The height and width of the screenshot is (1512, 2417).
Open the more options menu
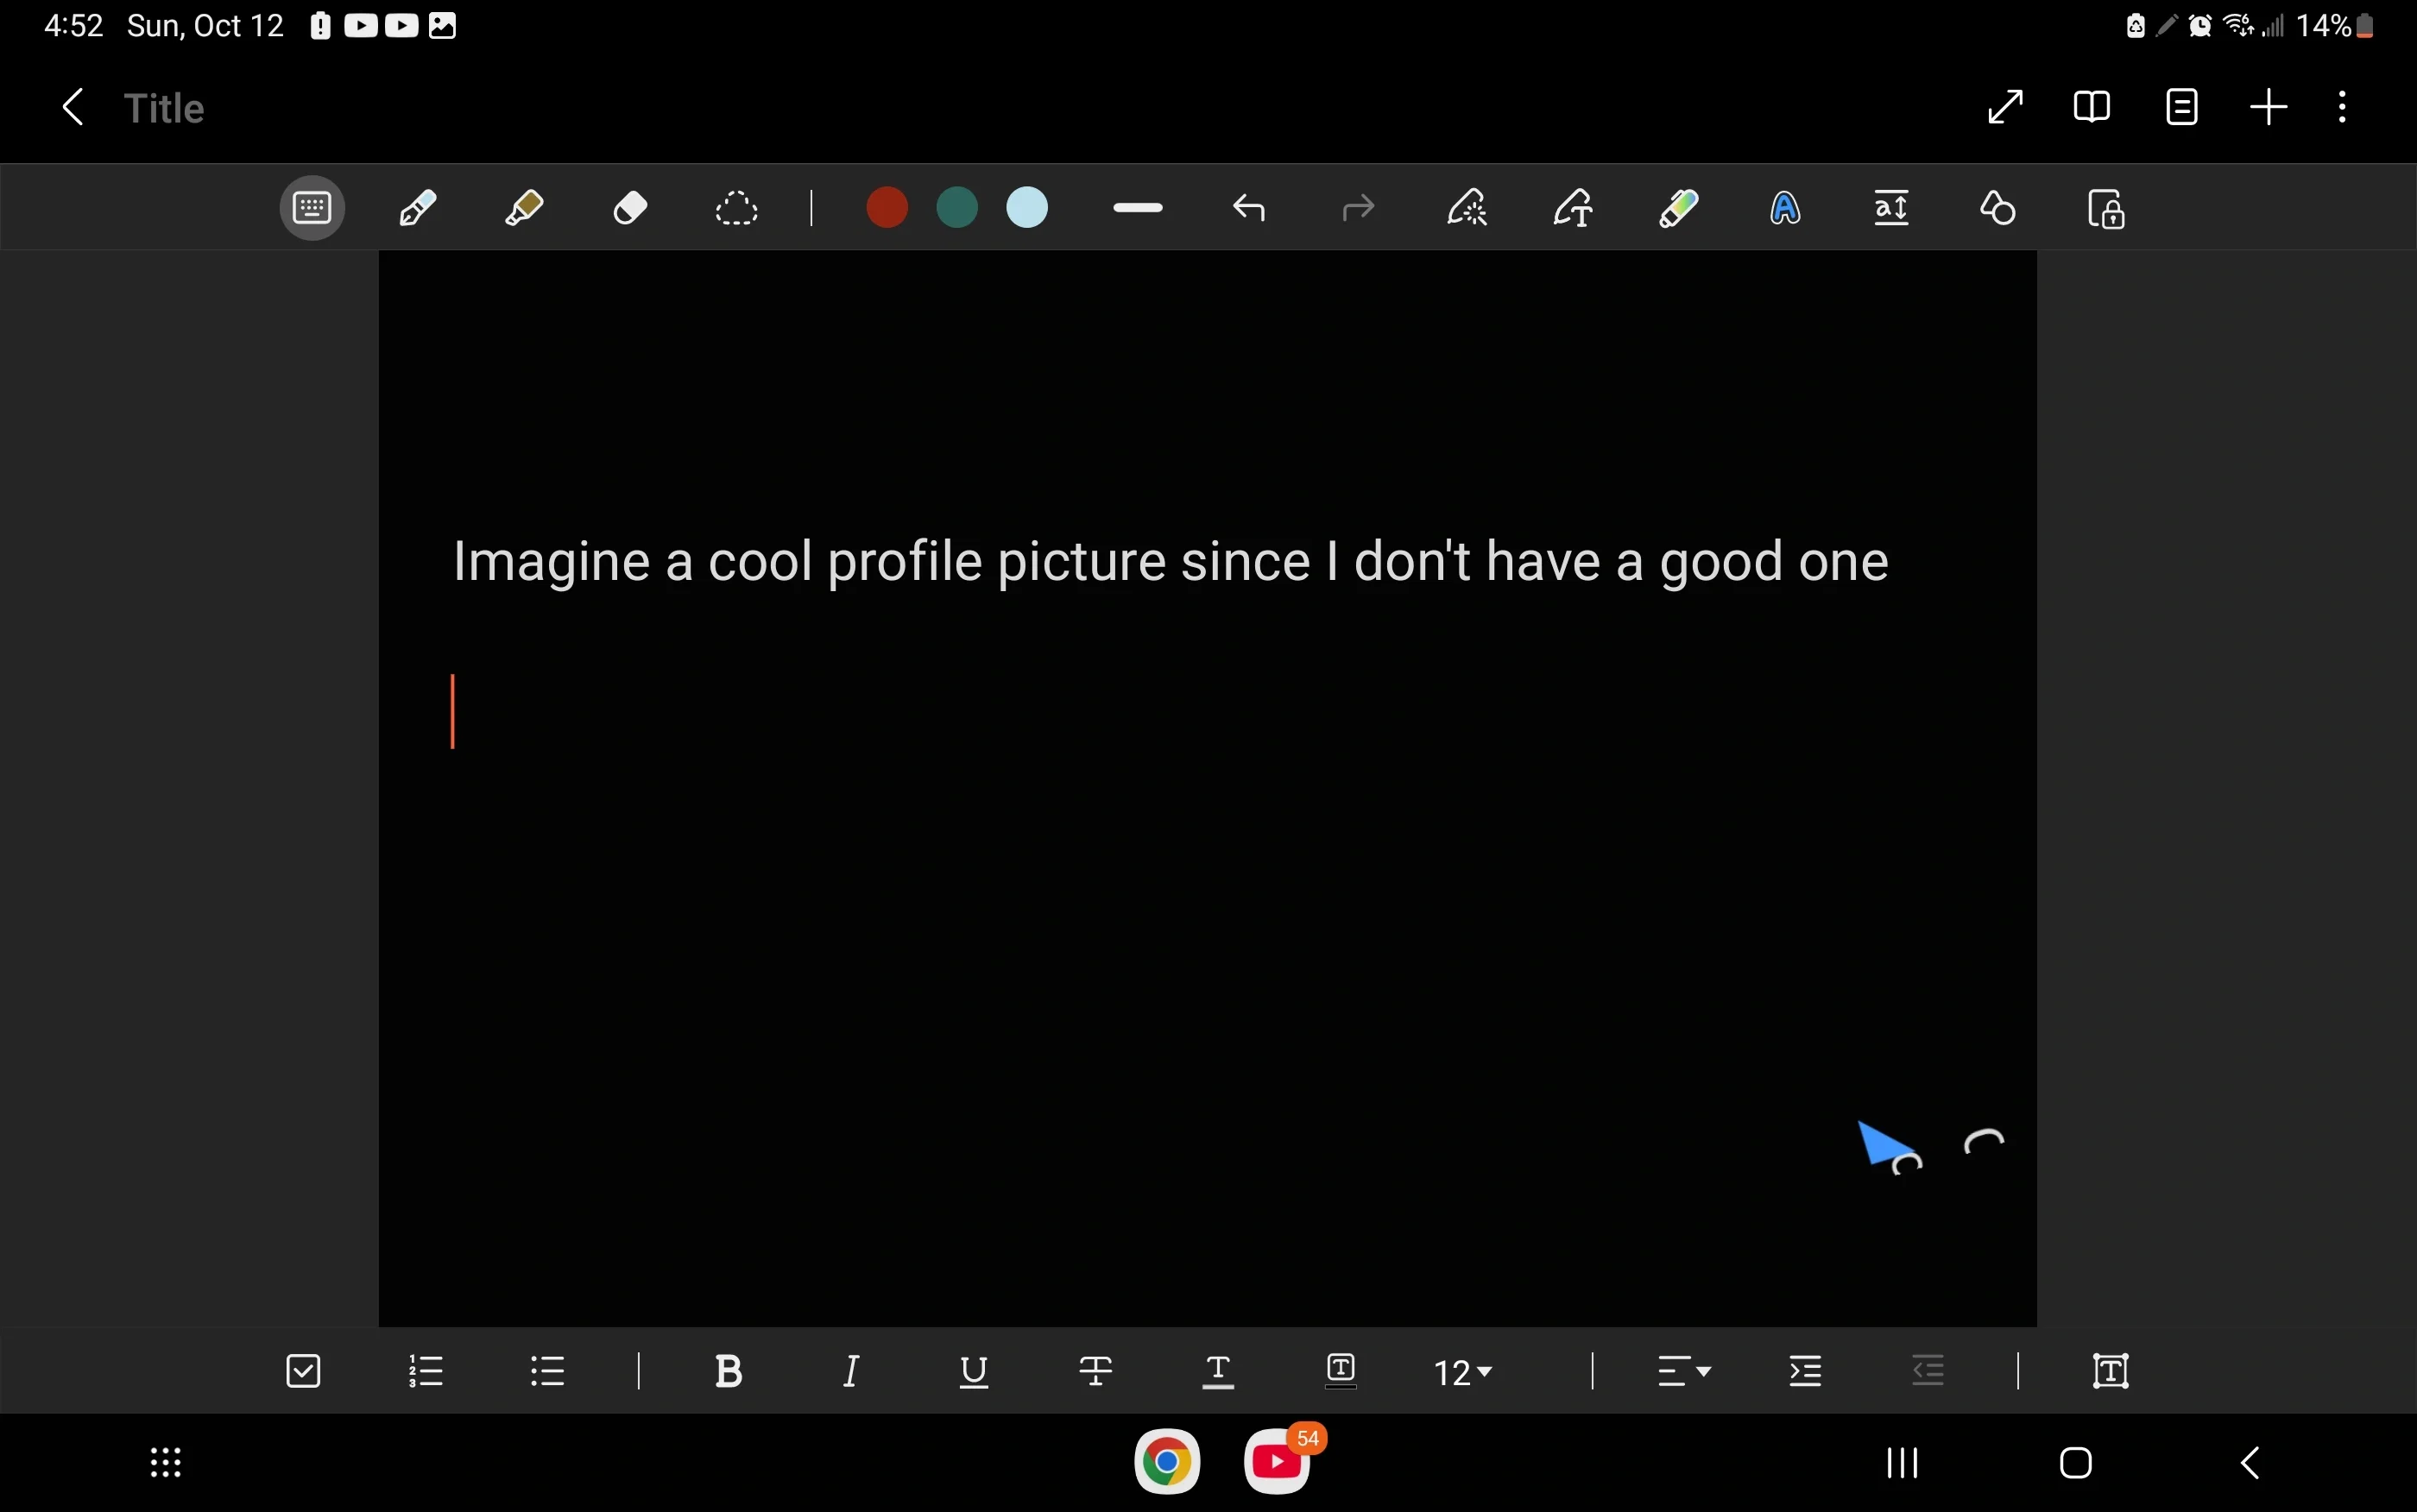coord(2344,107)
